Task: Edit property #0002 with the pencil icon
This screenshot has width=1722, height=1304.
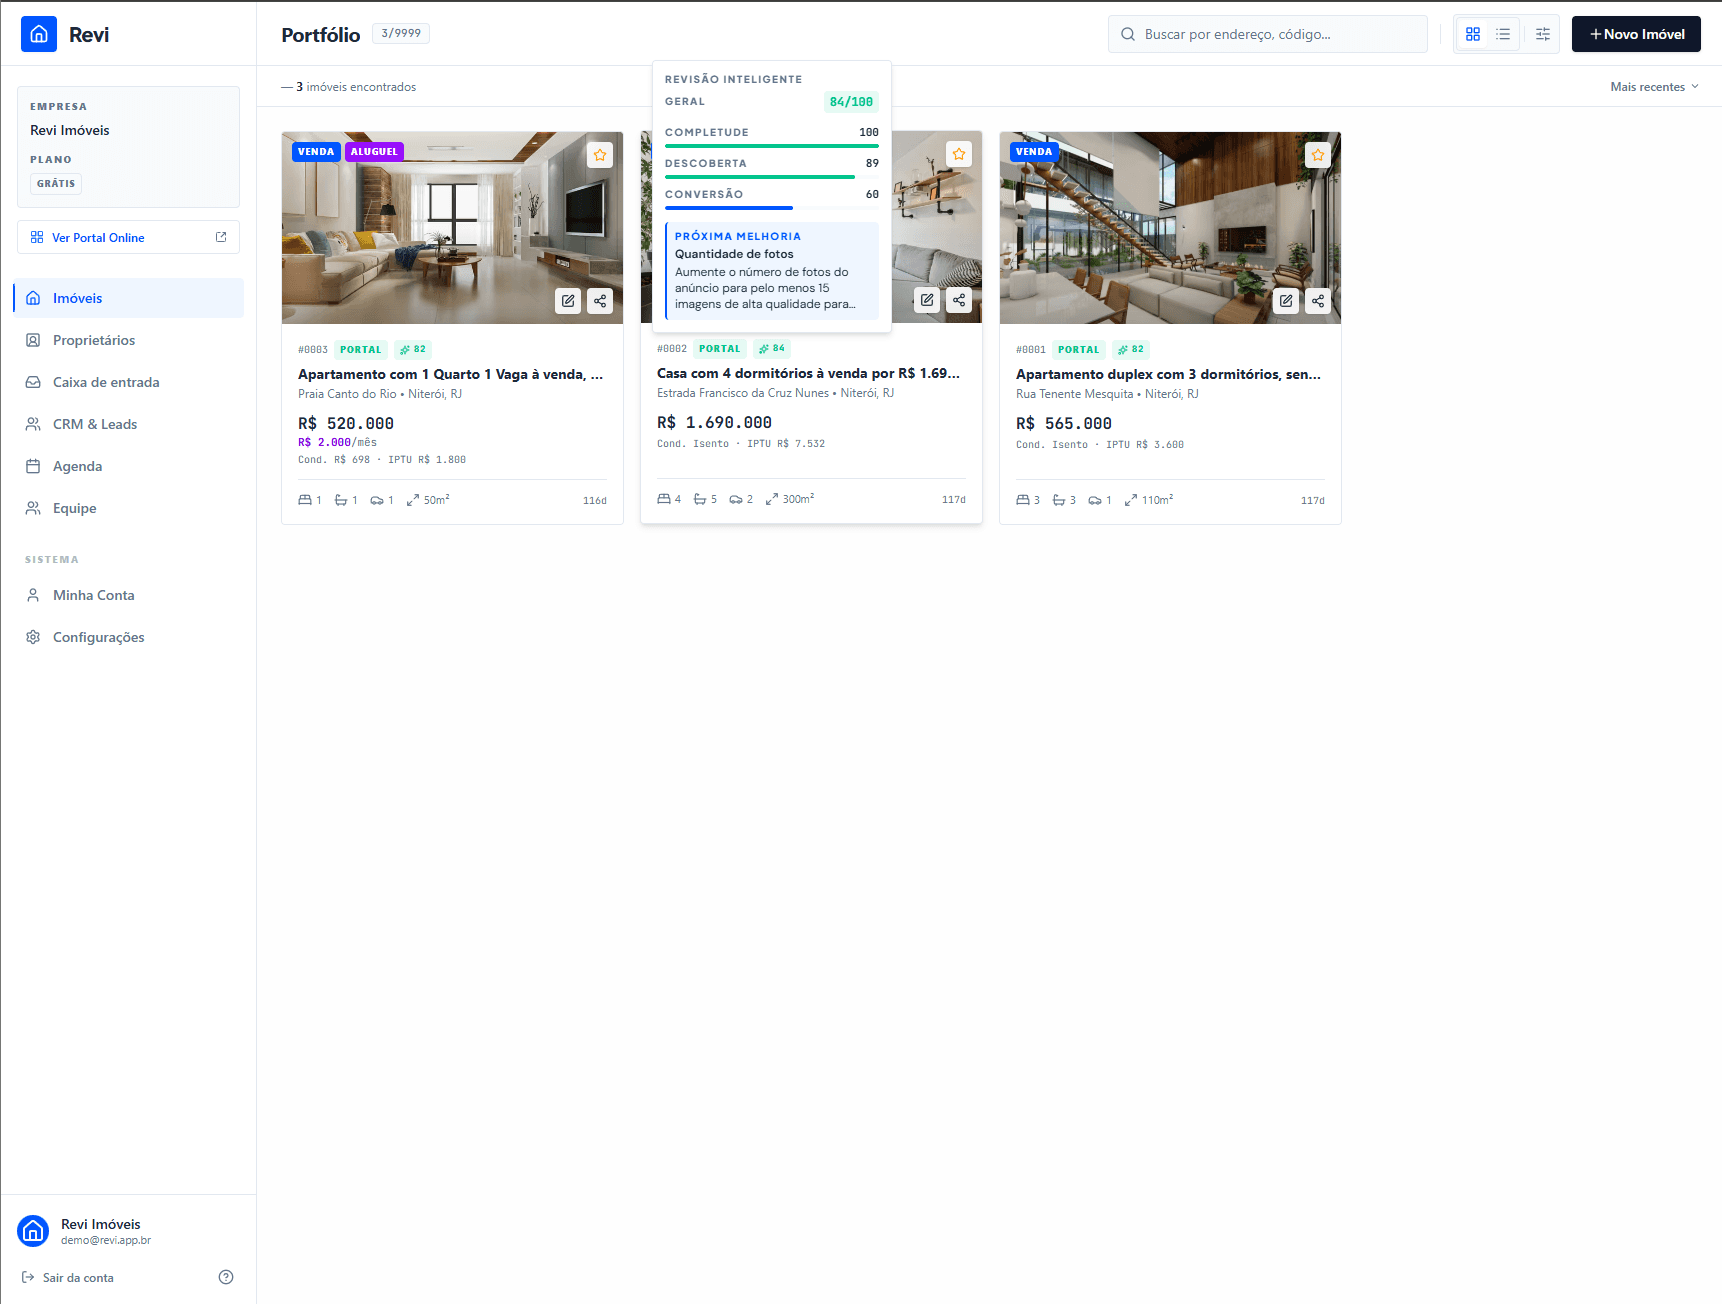Action: pyautogui.click(x=927, y=300)
